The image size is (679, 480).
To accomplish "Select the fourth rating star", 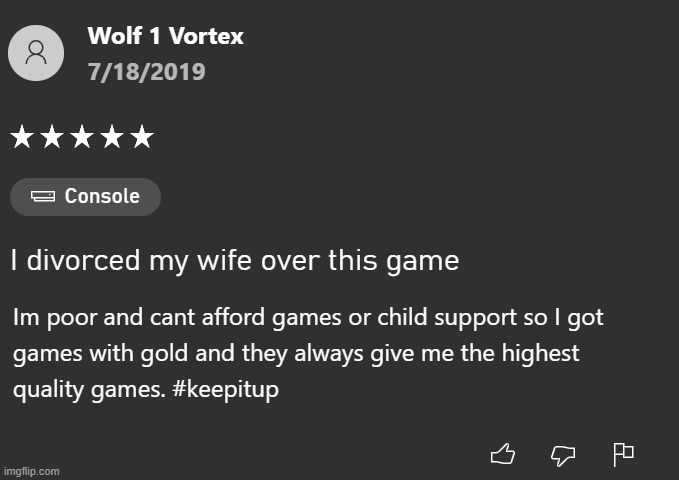I will point(112,137).
